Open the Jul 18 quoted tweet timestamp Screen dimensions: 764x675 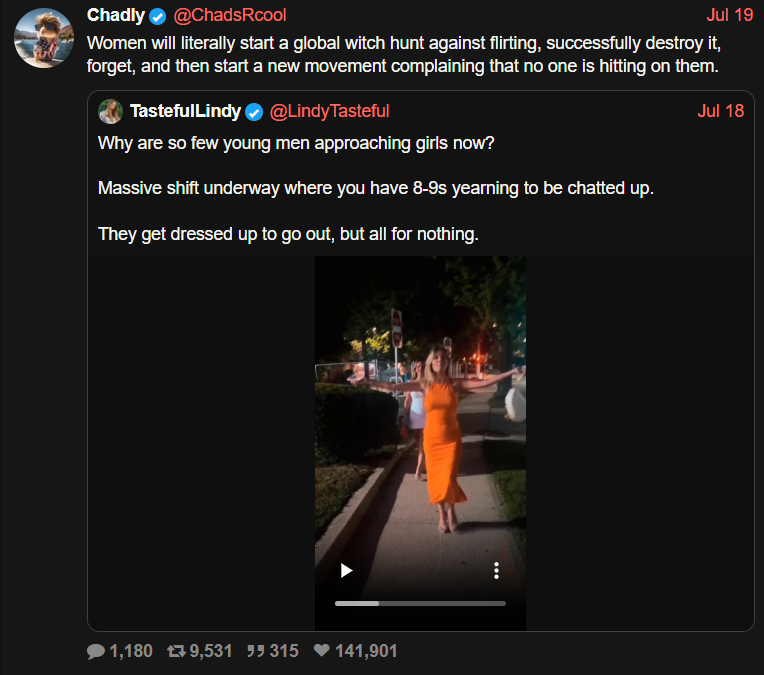tap(721, 111)
